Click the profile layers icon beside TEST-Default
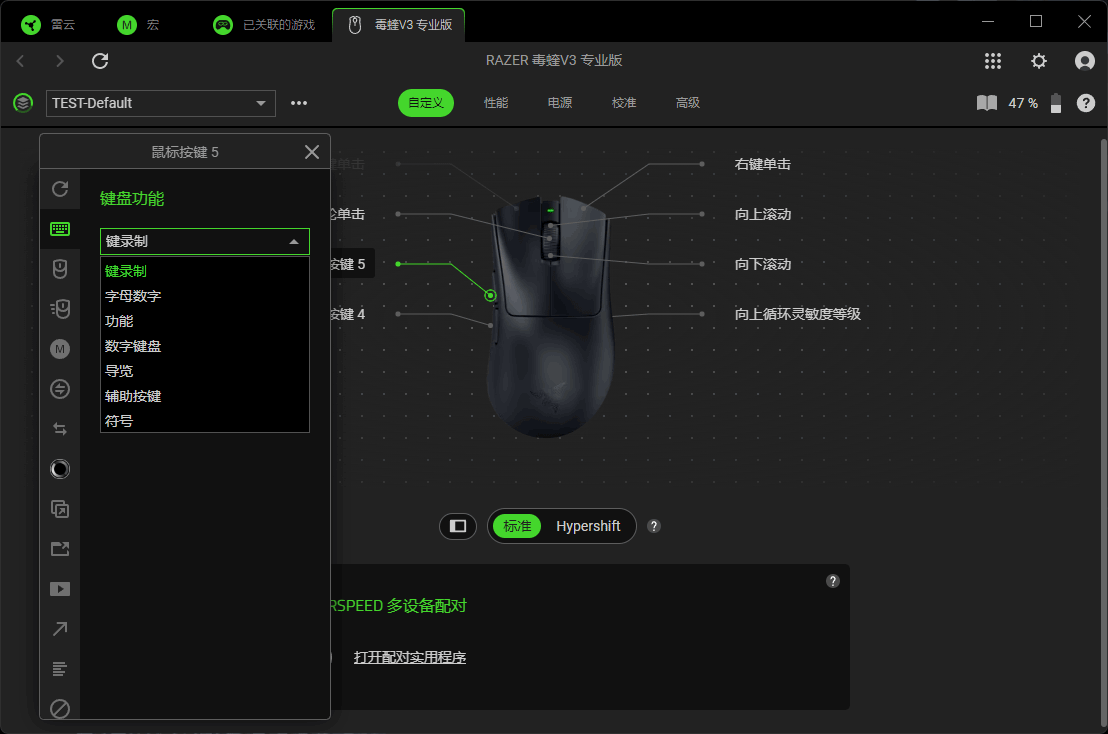Screen dimensions: 1108x734 coord(23,103)
